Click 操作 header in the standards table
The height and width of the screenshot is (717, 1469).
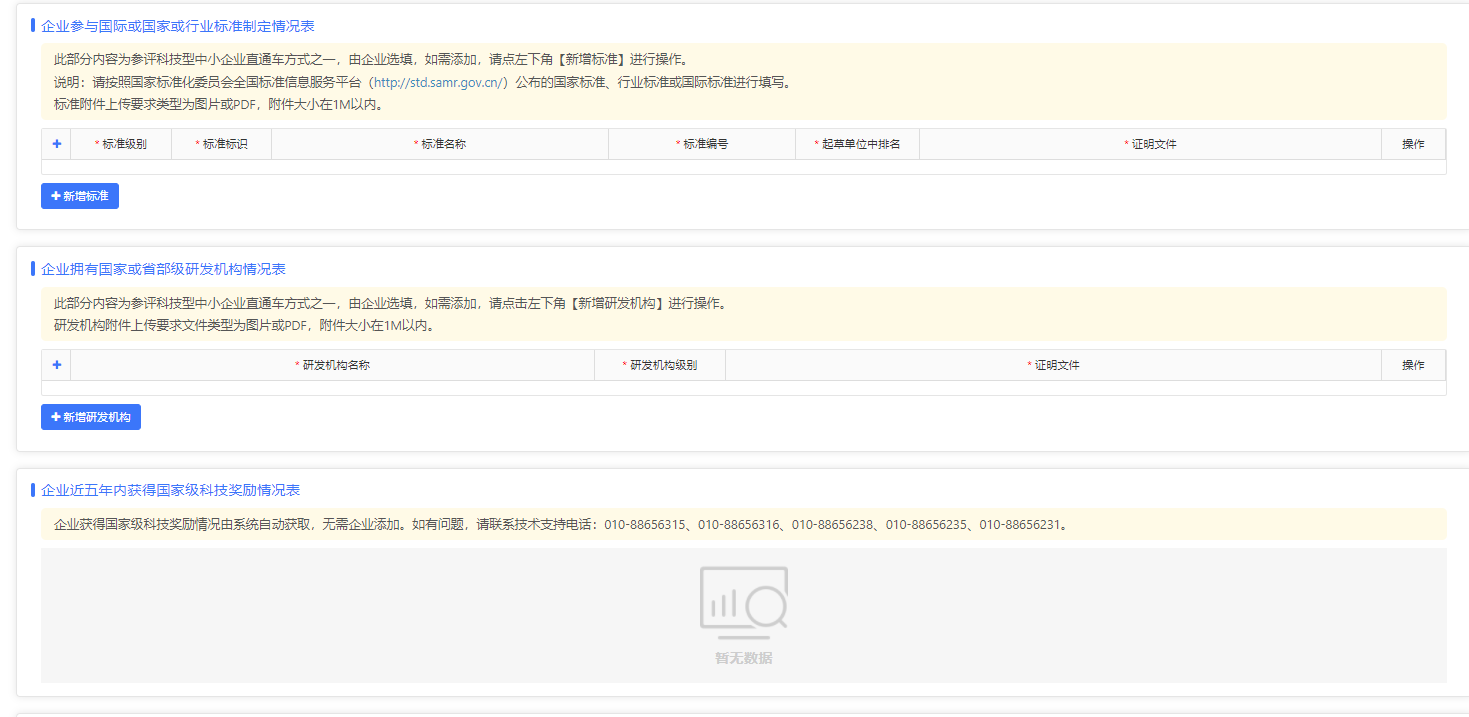tap(1413, 144)
